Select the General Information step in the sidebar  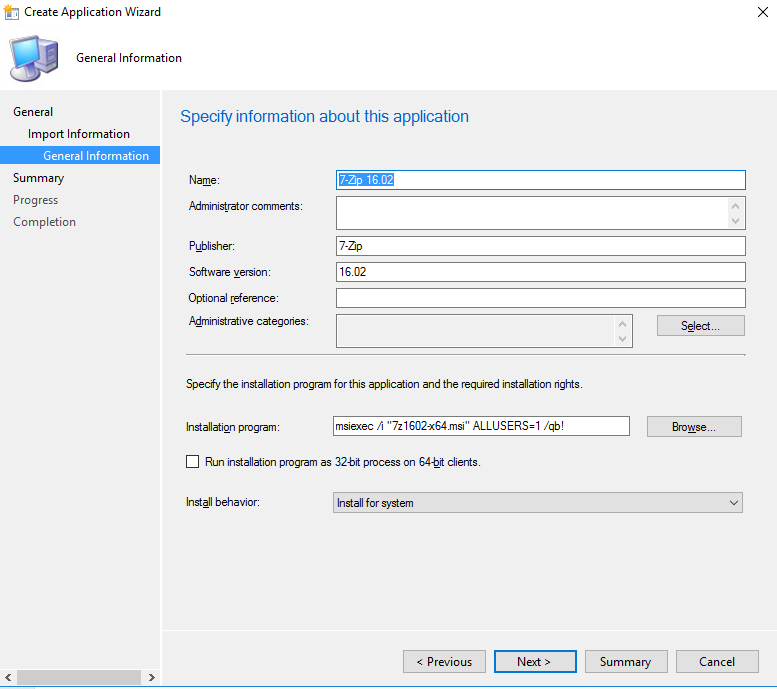80,155
